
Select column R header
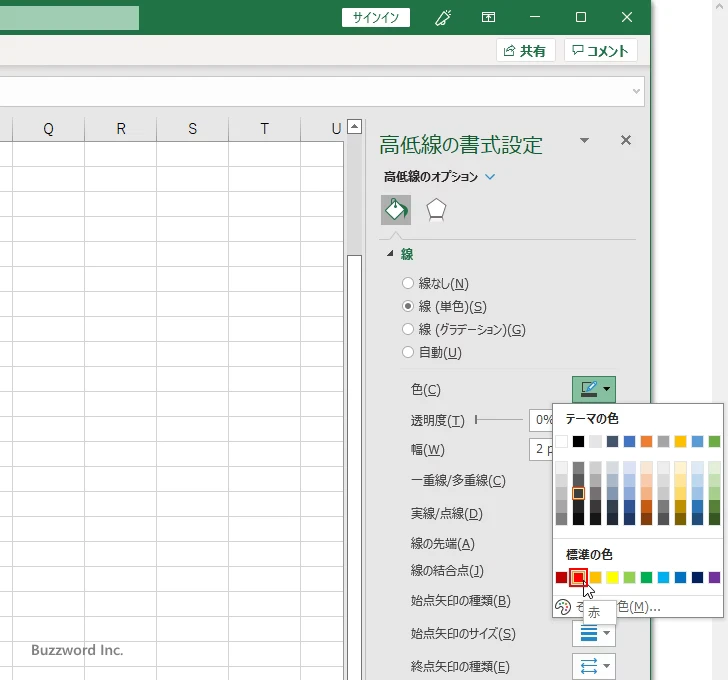coord(121,129)
